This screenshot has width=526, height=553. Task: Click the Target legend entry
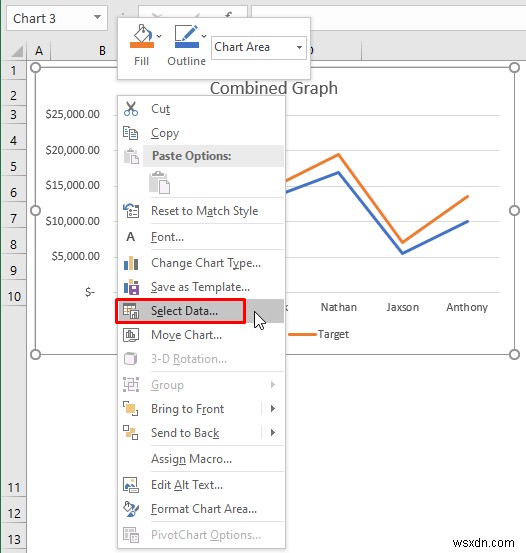click(319, 334)
